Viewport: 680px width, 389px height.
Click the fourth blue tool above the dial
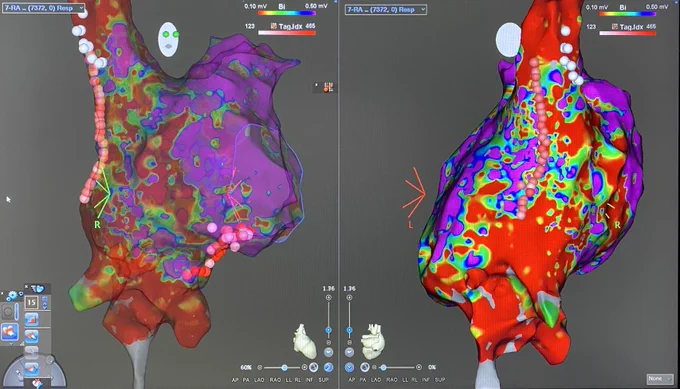(x=32, y=369)
